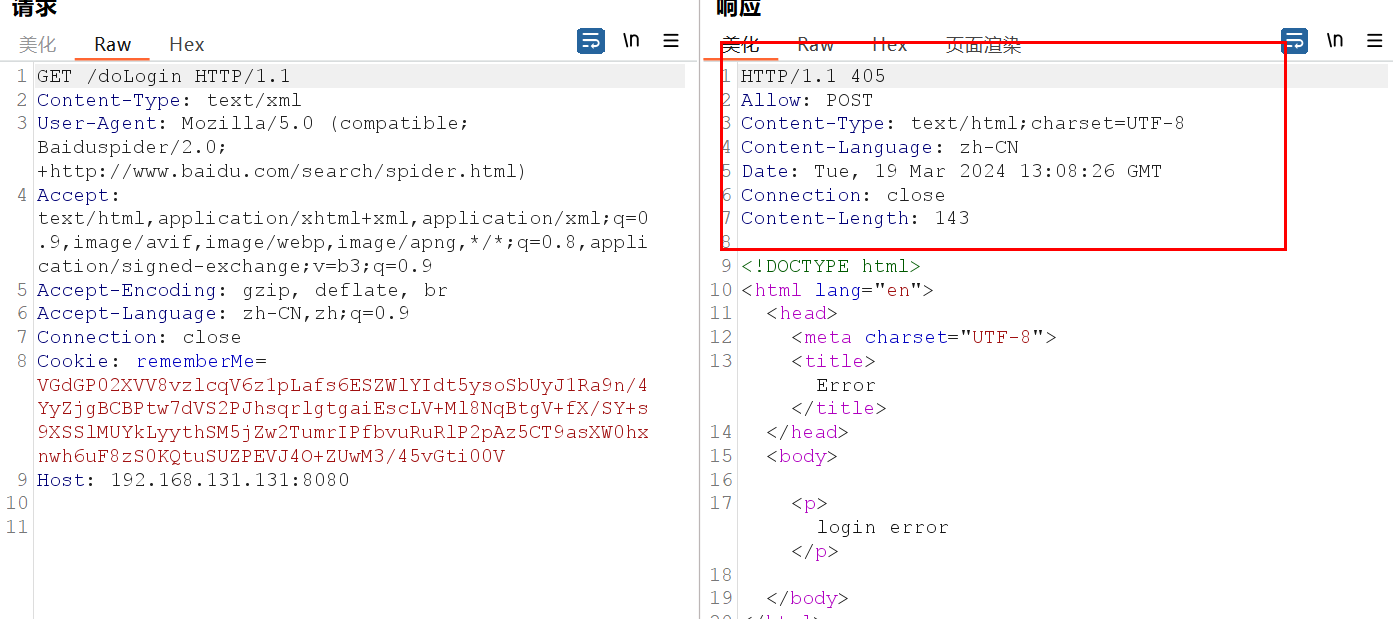Click the red rememberMe cookie value text

[x=343, y=421]
